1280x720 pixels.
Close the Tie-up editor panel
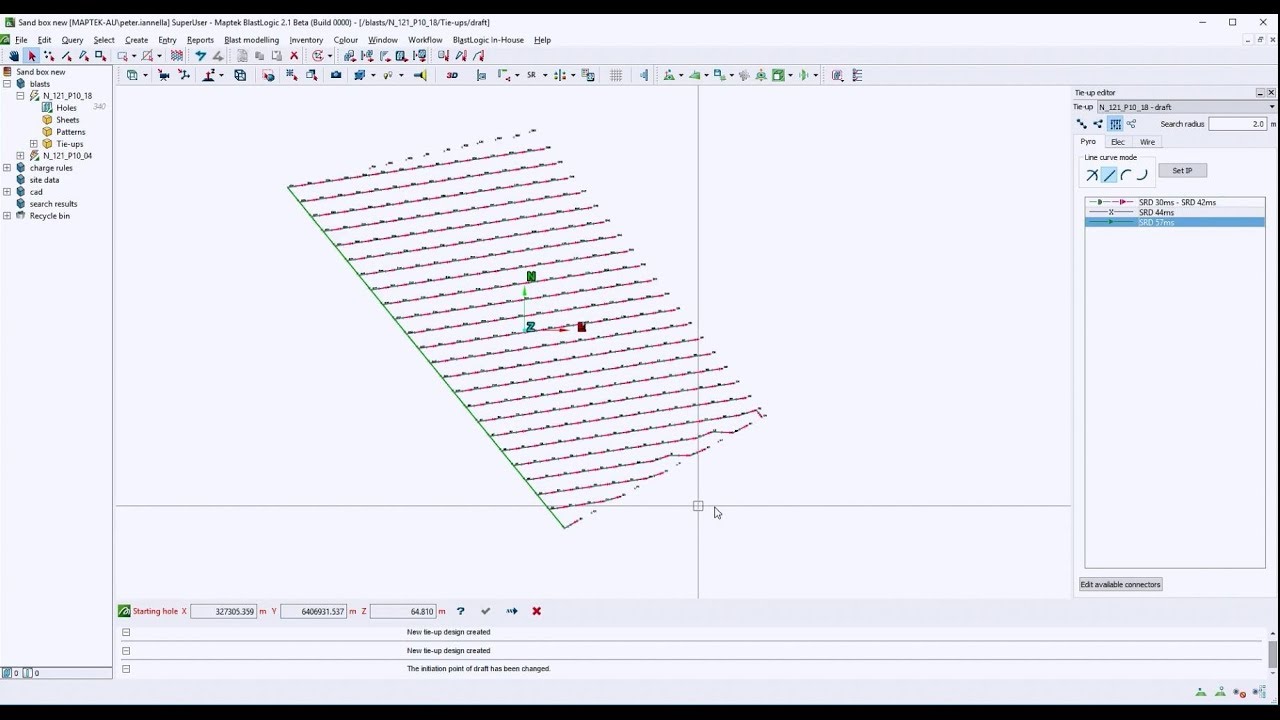pyautogui.click(x=1272, y=92)
